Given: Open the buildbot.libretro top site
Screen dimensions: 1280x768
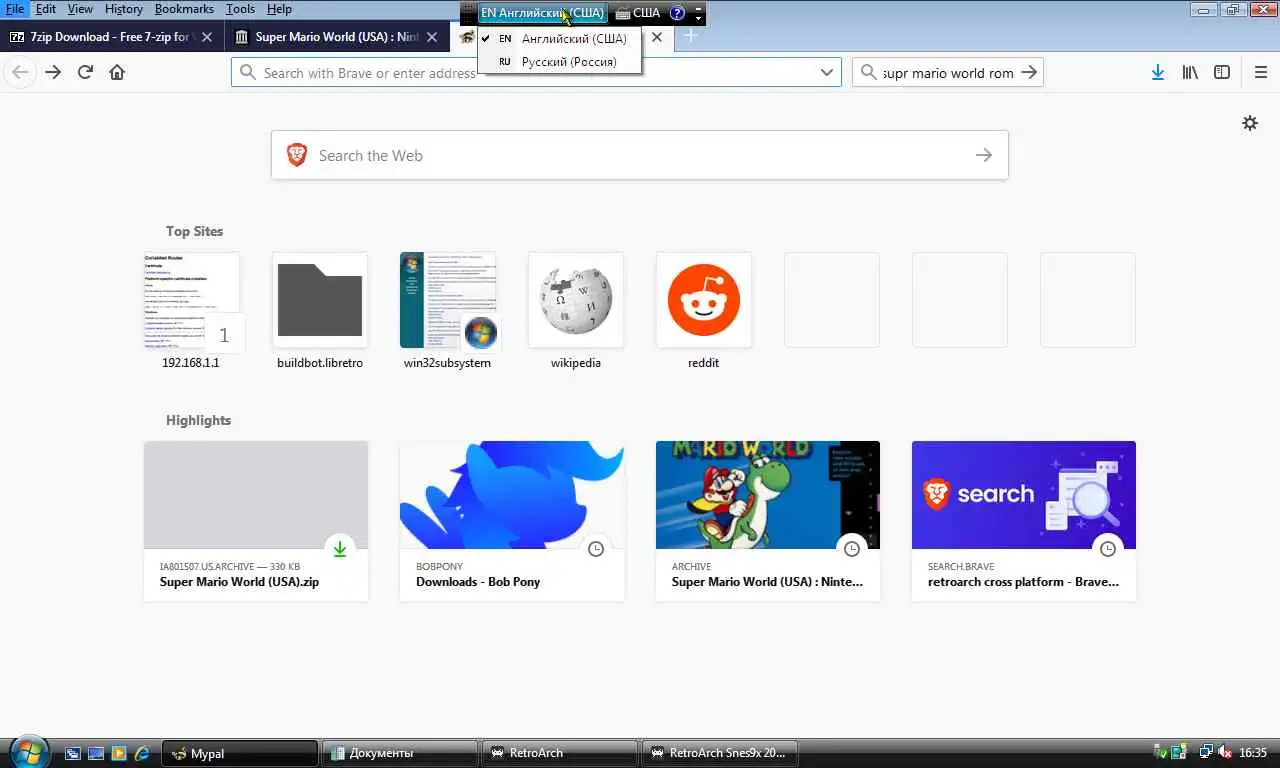Looking at the screenshot, I should coord(320,311).
